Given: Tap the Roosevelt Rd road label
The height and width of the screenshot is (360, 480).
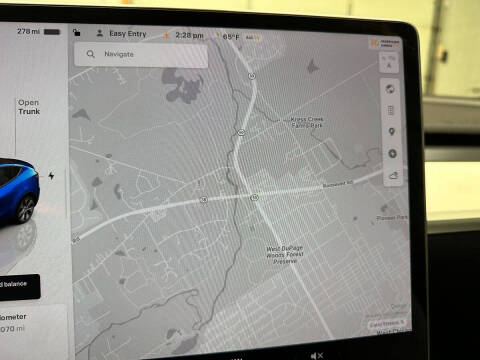Looking at the screenshot, I should point(338,184).
